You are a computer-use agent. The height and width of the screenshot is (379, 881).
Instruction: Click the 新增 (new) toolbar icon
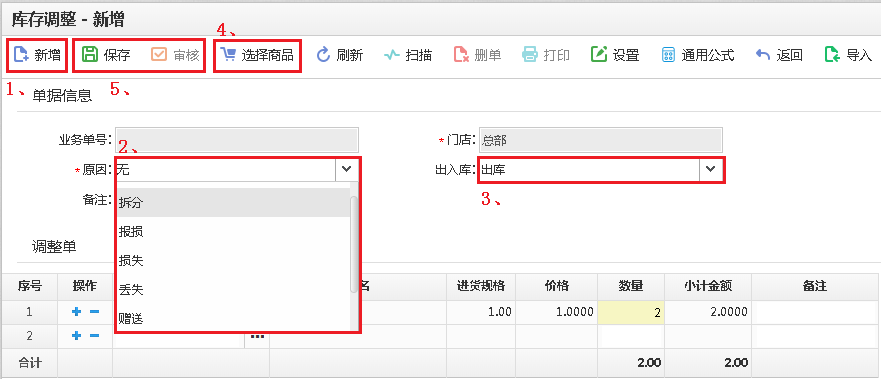pyautogui.click(x=21, y=55)
